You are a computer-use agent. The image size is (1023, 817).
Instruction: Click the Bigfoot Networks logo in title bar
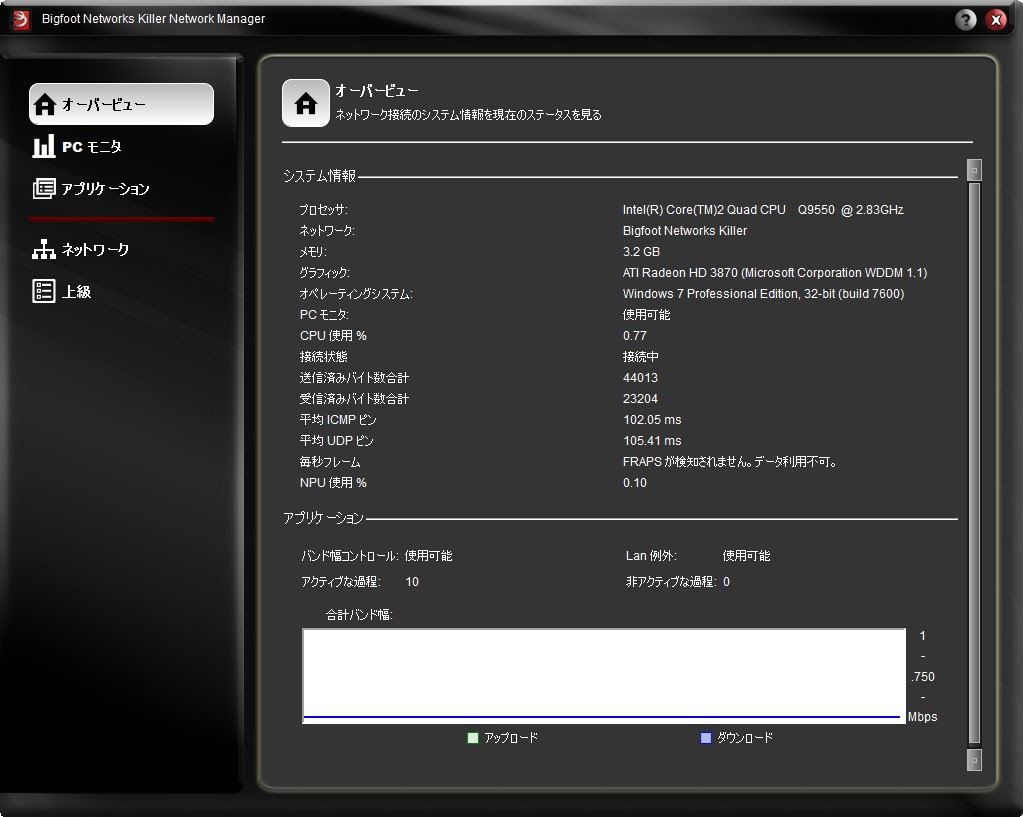[20, 19]
